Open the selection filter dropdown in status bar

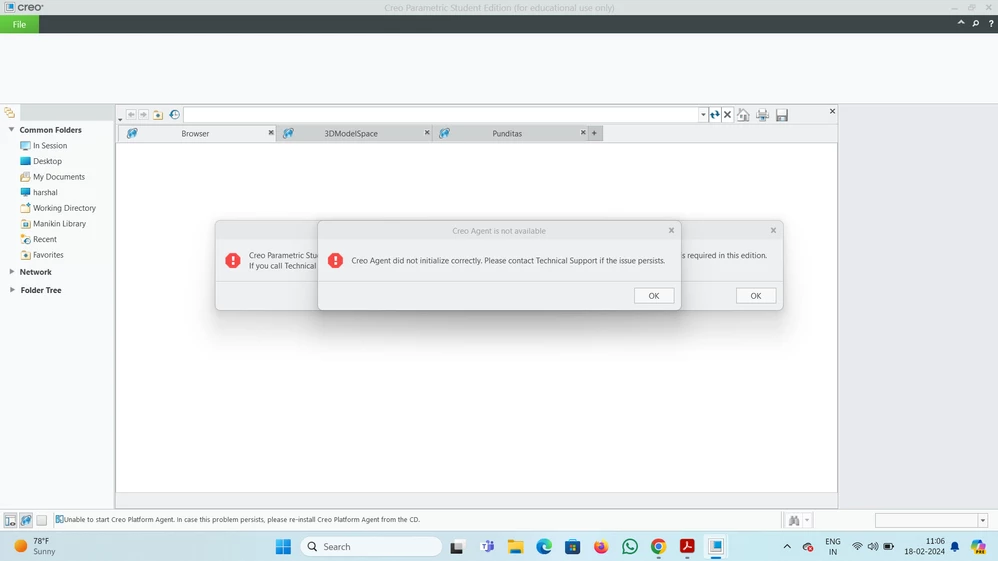(x=982, y=521)
